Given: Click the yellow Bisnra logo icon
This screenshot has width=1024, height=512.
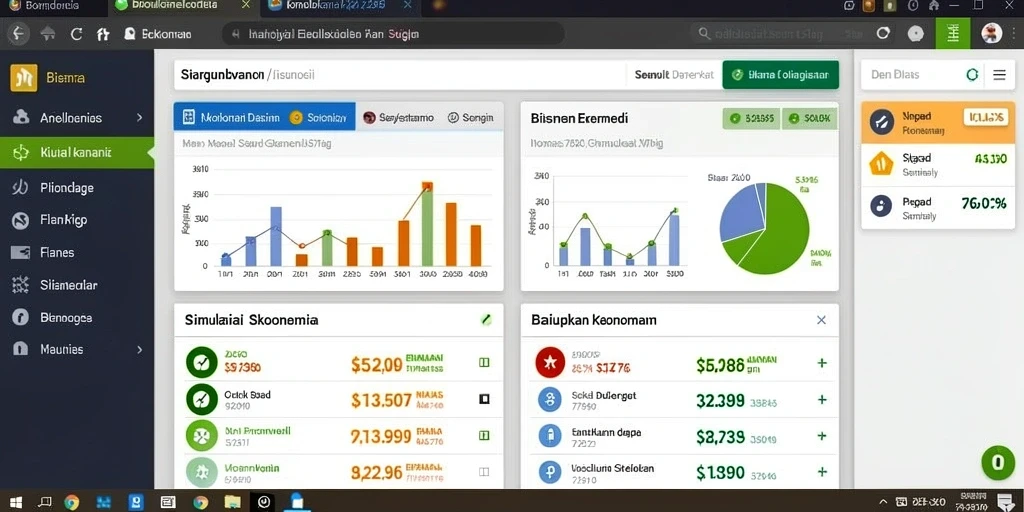Looking at the screenshot, I should (x=24, y=78).
